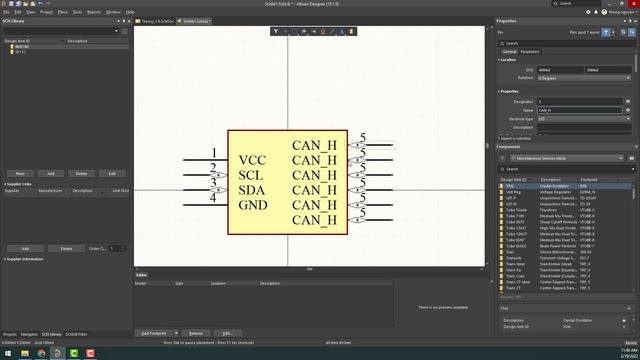Click the Panels button at bottom right
The width and height of the screenshot is (640, 360).
coord(631,343)
